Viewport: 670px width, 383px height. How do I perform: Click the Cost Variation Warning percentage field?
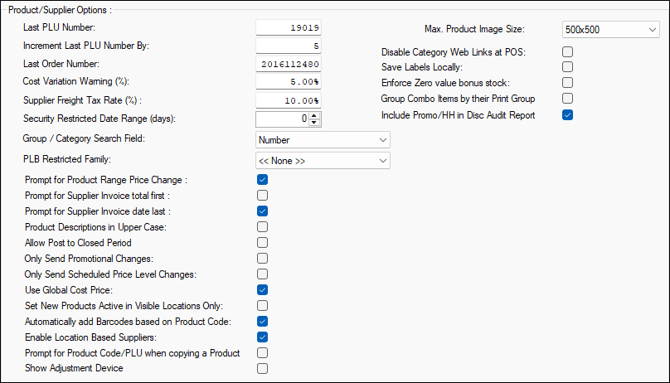coord(288,82)
